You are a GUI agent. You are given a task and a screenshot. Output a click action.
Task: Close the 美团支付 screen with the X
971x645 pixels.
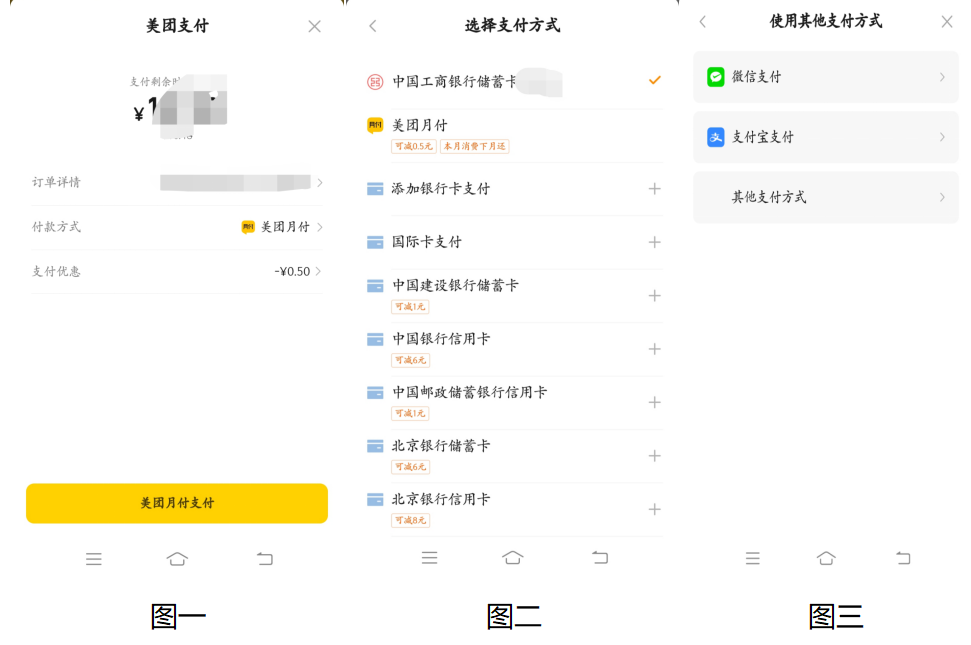point(315,26)
